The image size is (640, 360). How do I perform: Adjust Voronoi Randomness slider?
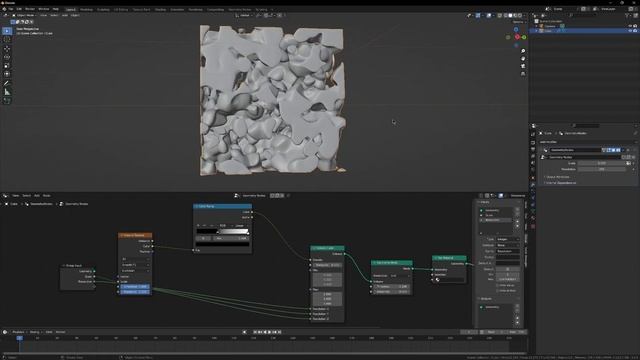tap(135, 292)
